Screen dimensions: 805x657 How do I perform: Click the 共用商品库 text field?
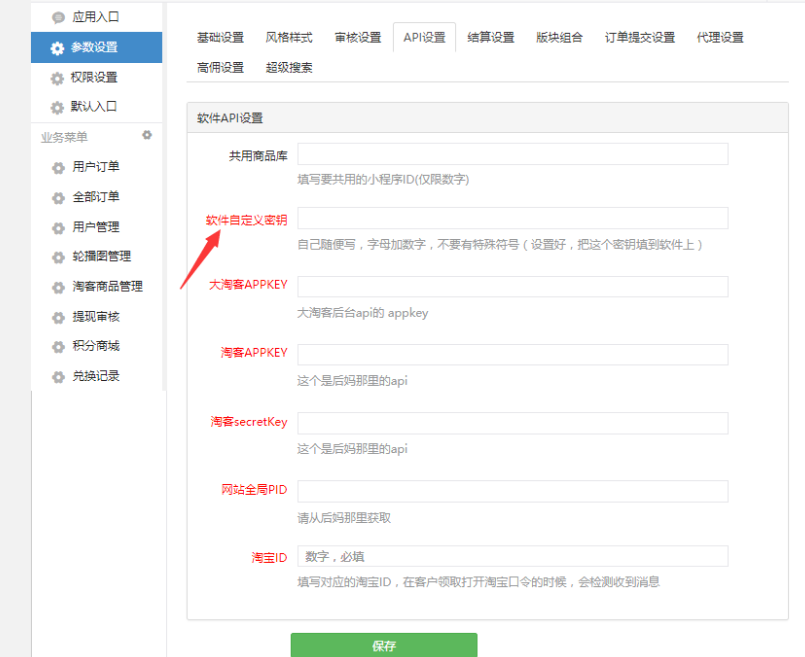[x=512, y=154]
